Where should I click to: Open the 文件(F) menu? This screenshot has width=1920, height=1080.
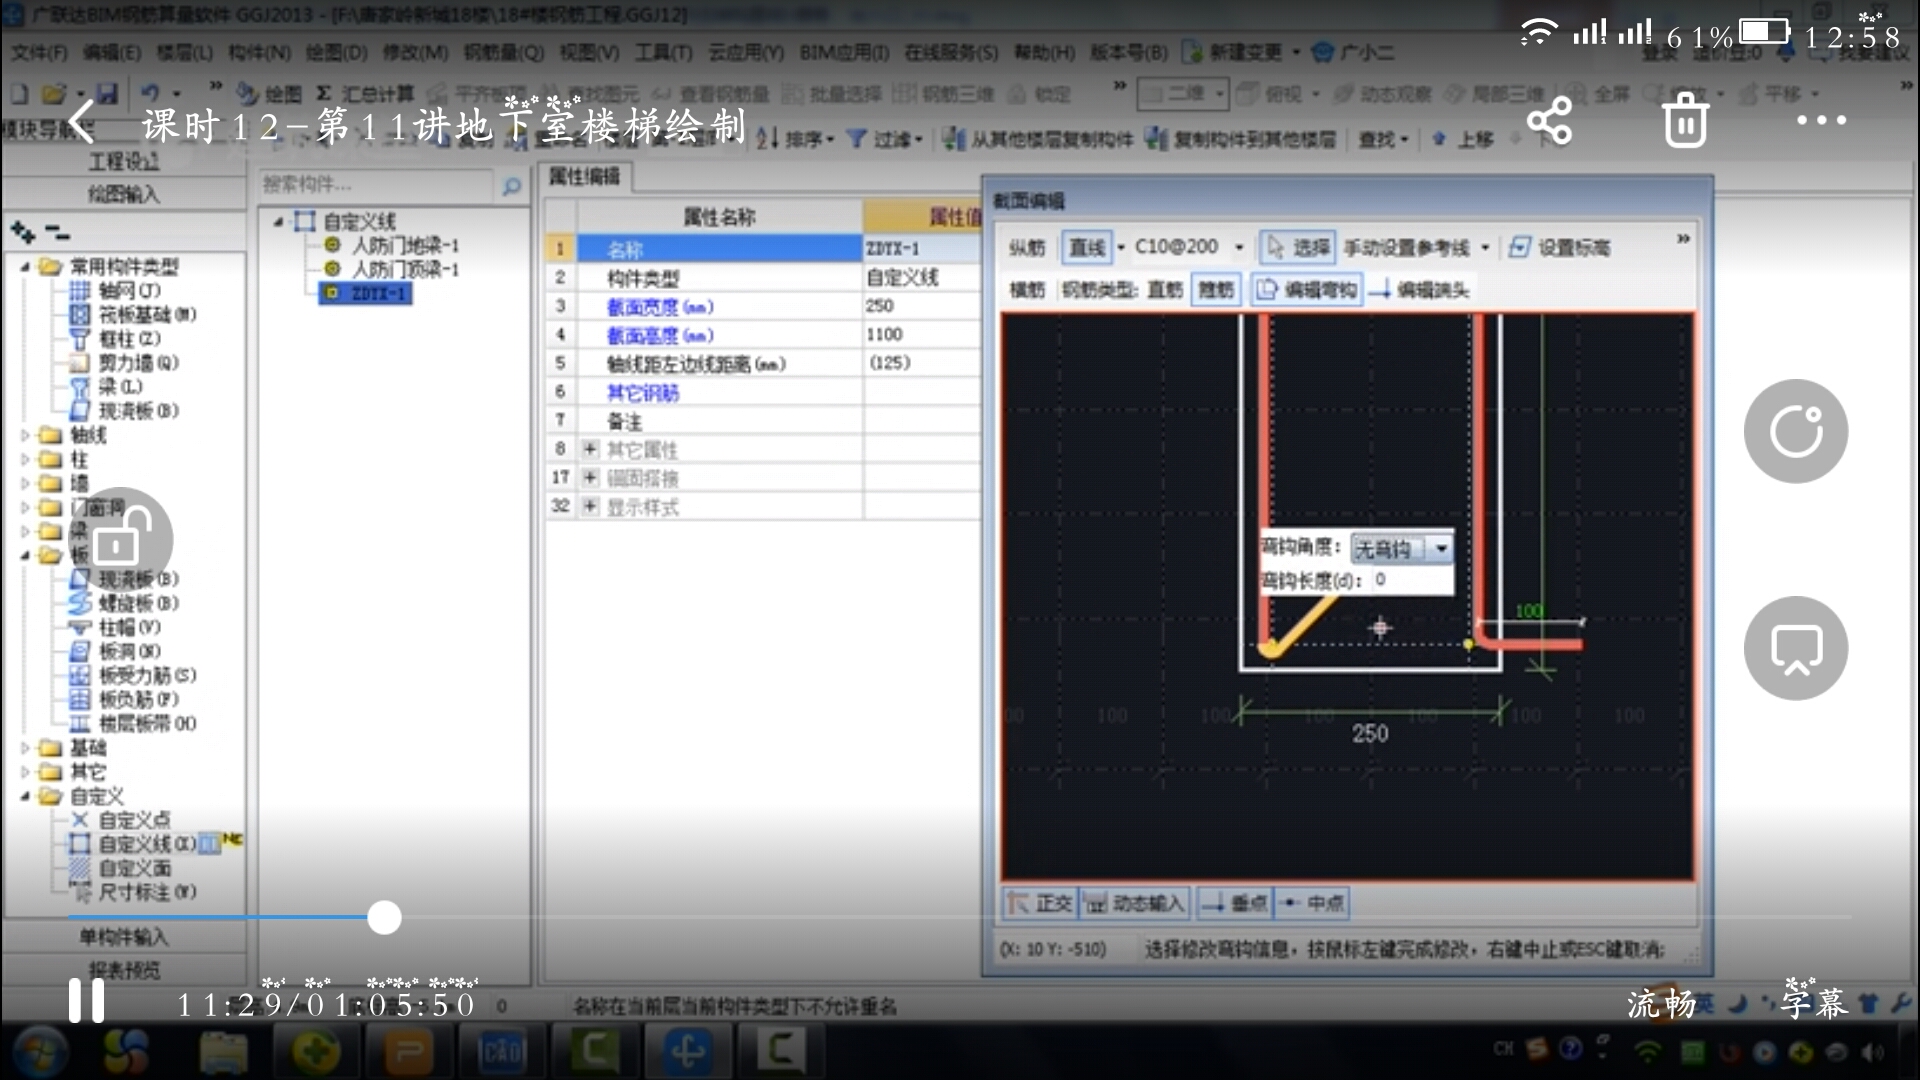pyautogui.click(x=40, y=52)
